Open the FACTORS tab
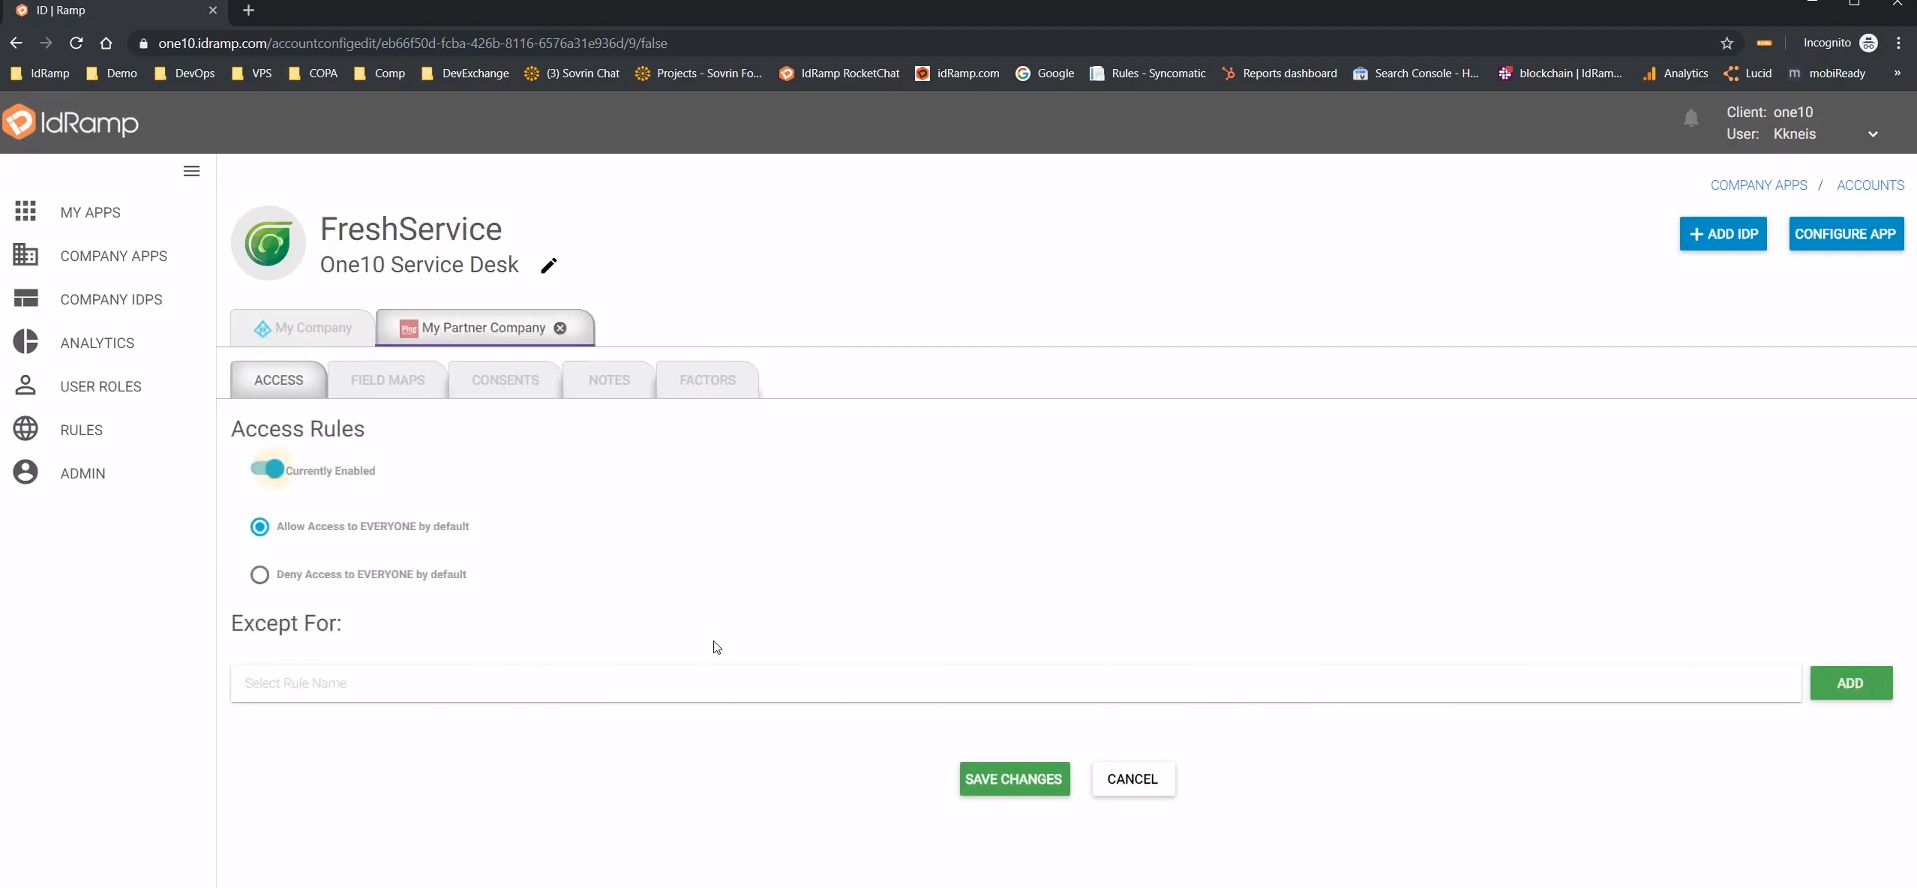This screenshot has width=1917, height=888. [707, 380]
